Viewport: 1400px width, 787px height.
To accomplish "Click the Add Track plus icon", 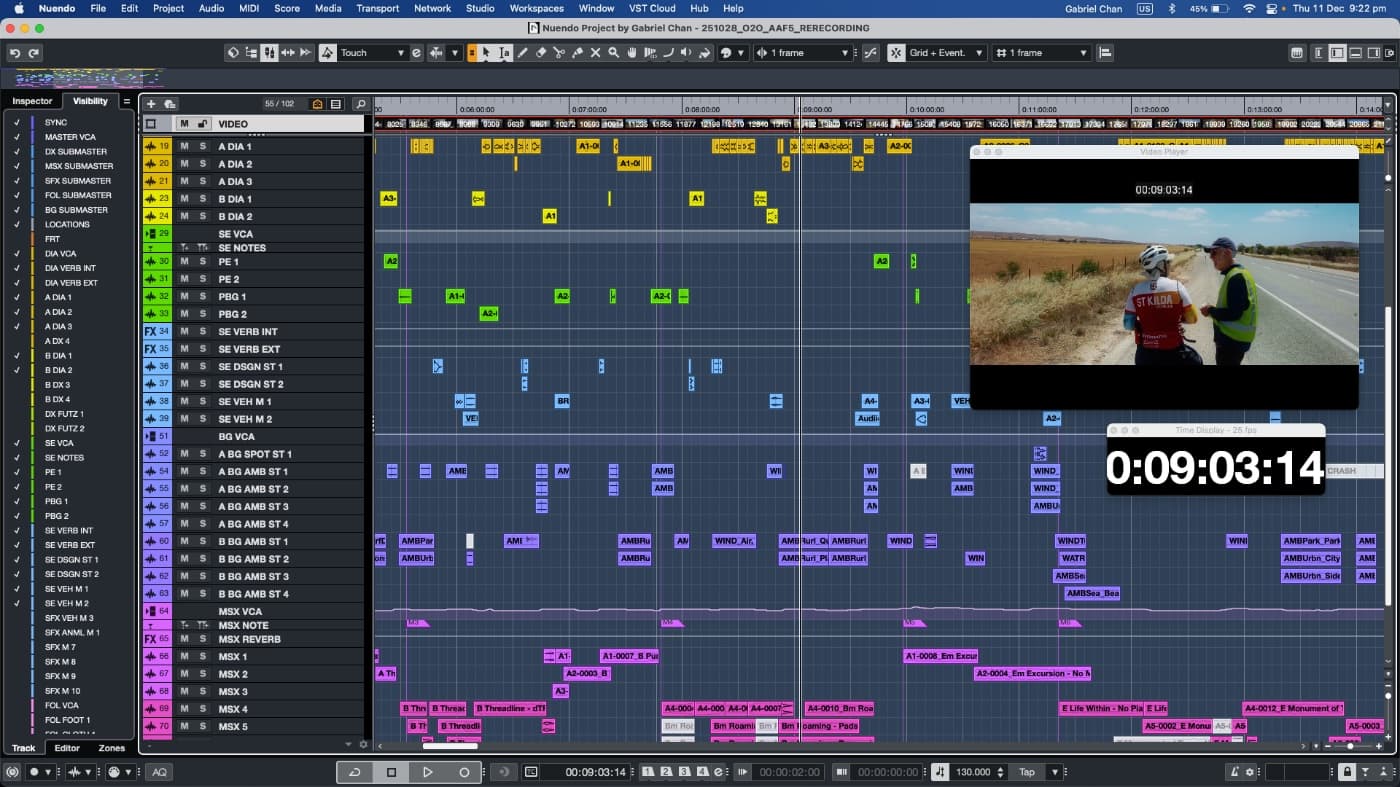I will pyautogui.click(x=151, y=104).
